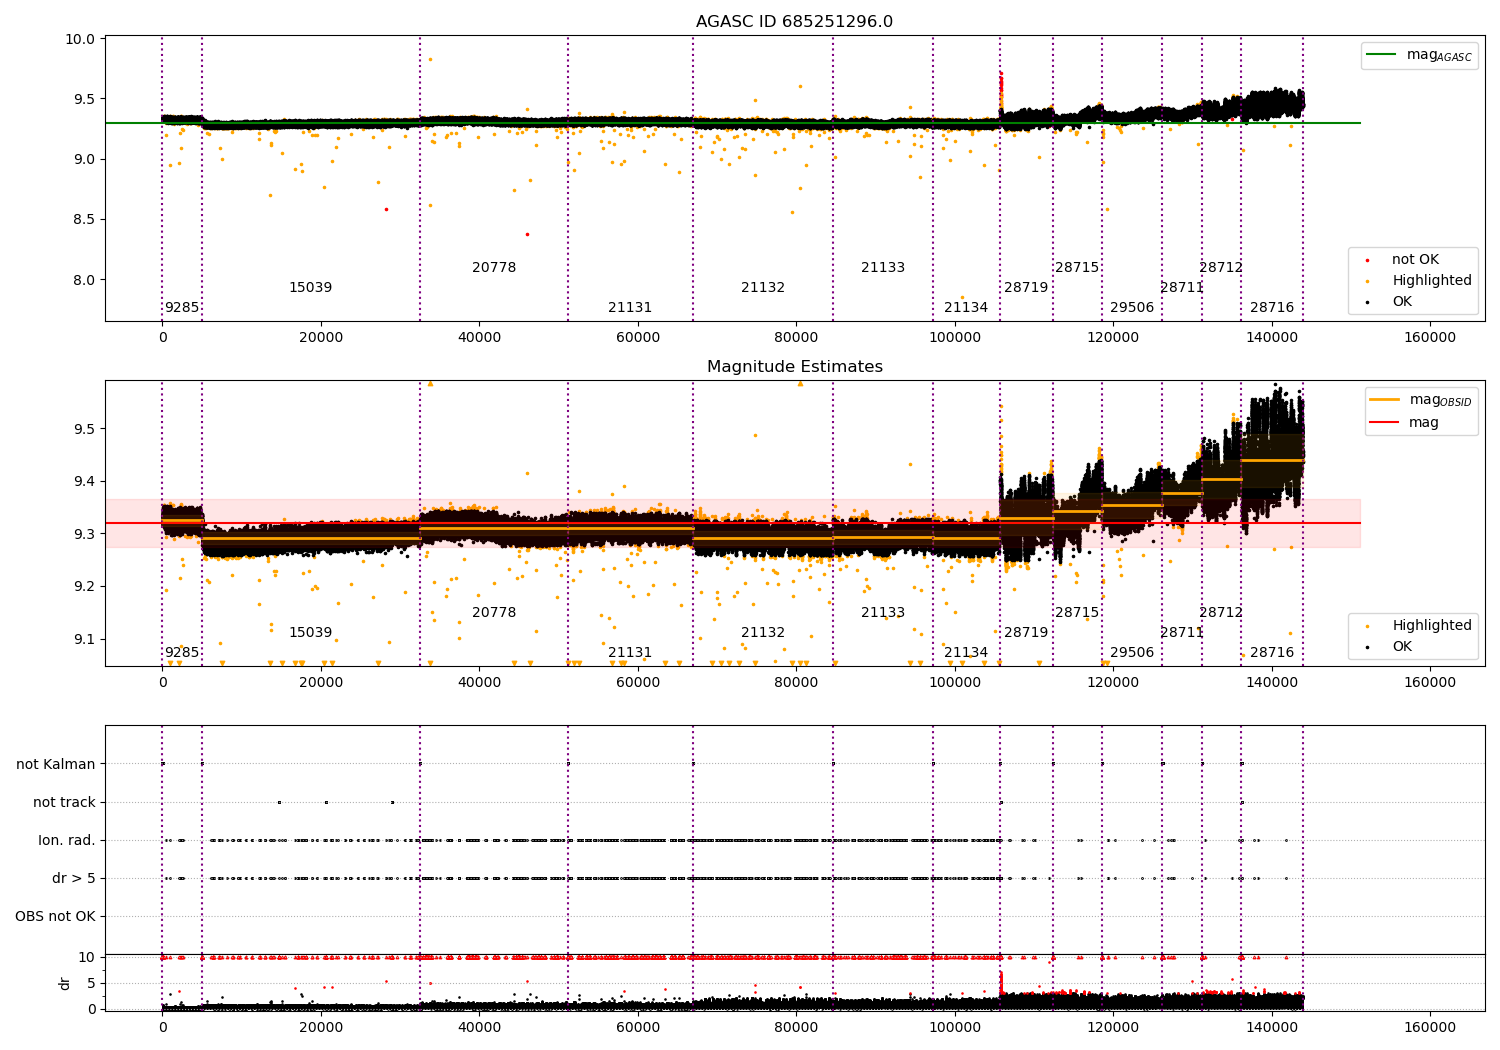Screen dimensions: 1500x1050
Task: Select obsid label 28712 in the AGASC plot
Action: tap(1221, 268)
